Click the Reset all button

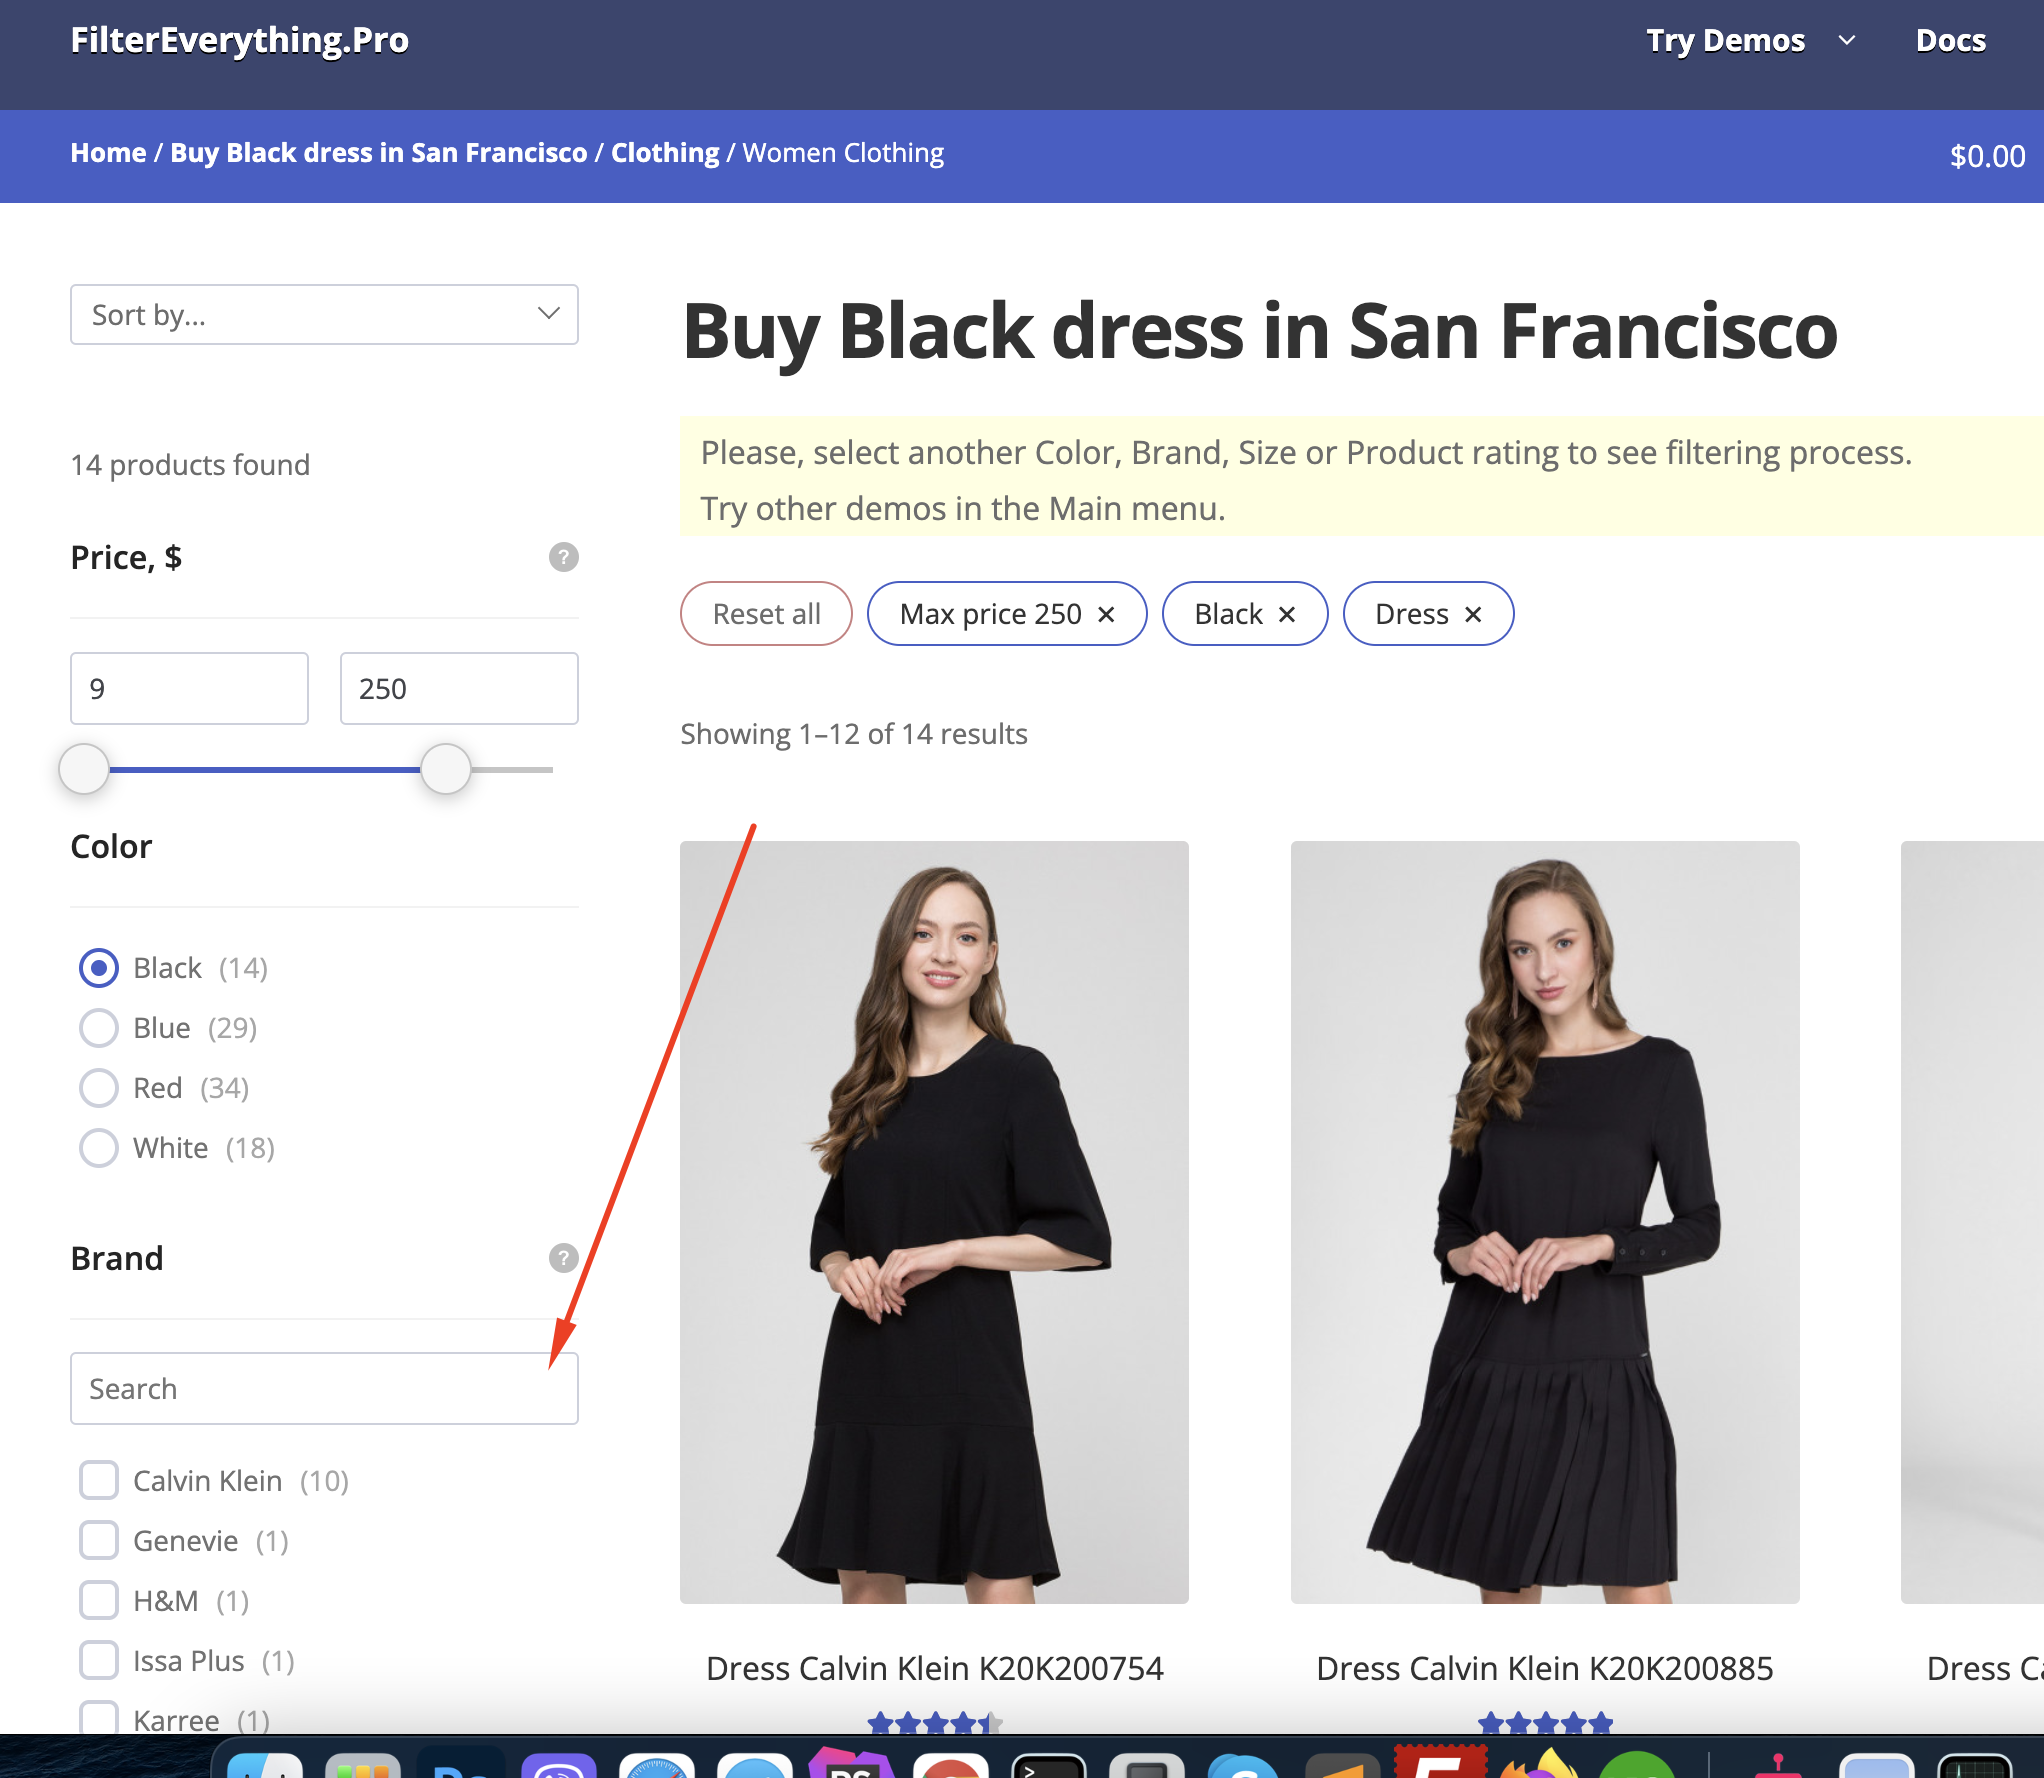coord(766,614)
